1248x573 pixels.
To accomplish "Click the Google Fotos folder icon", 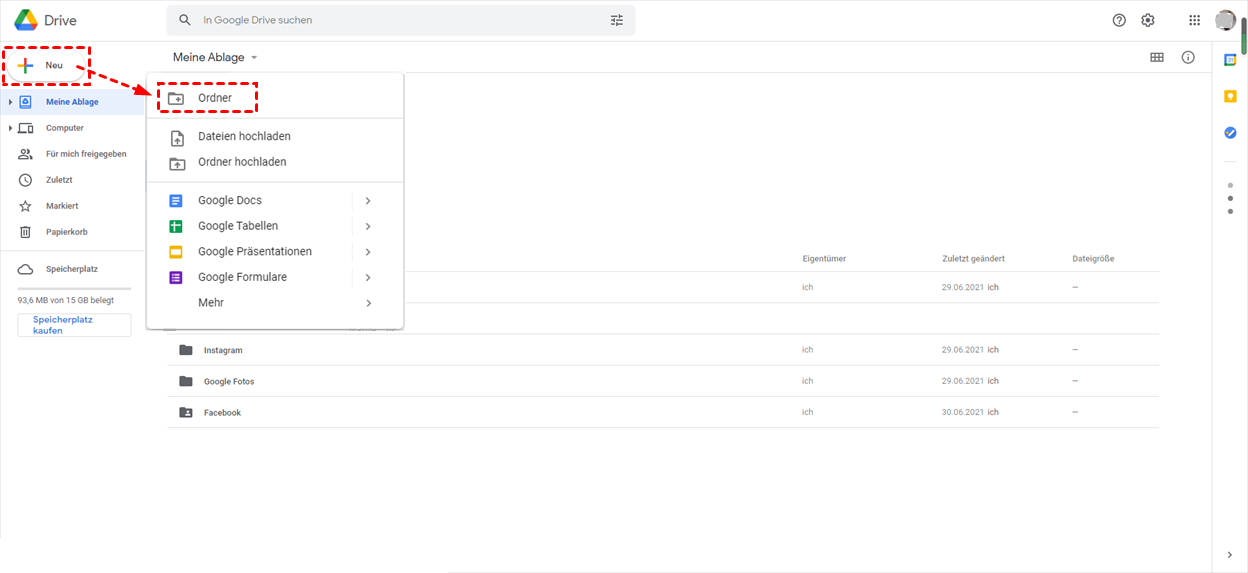I will tap(185, 381).
